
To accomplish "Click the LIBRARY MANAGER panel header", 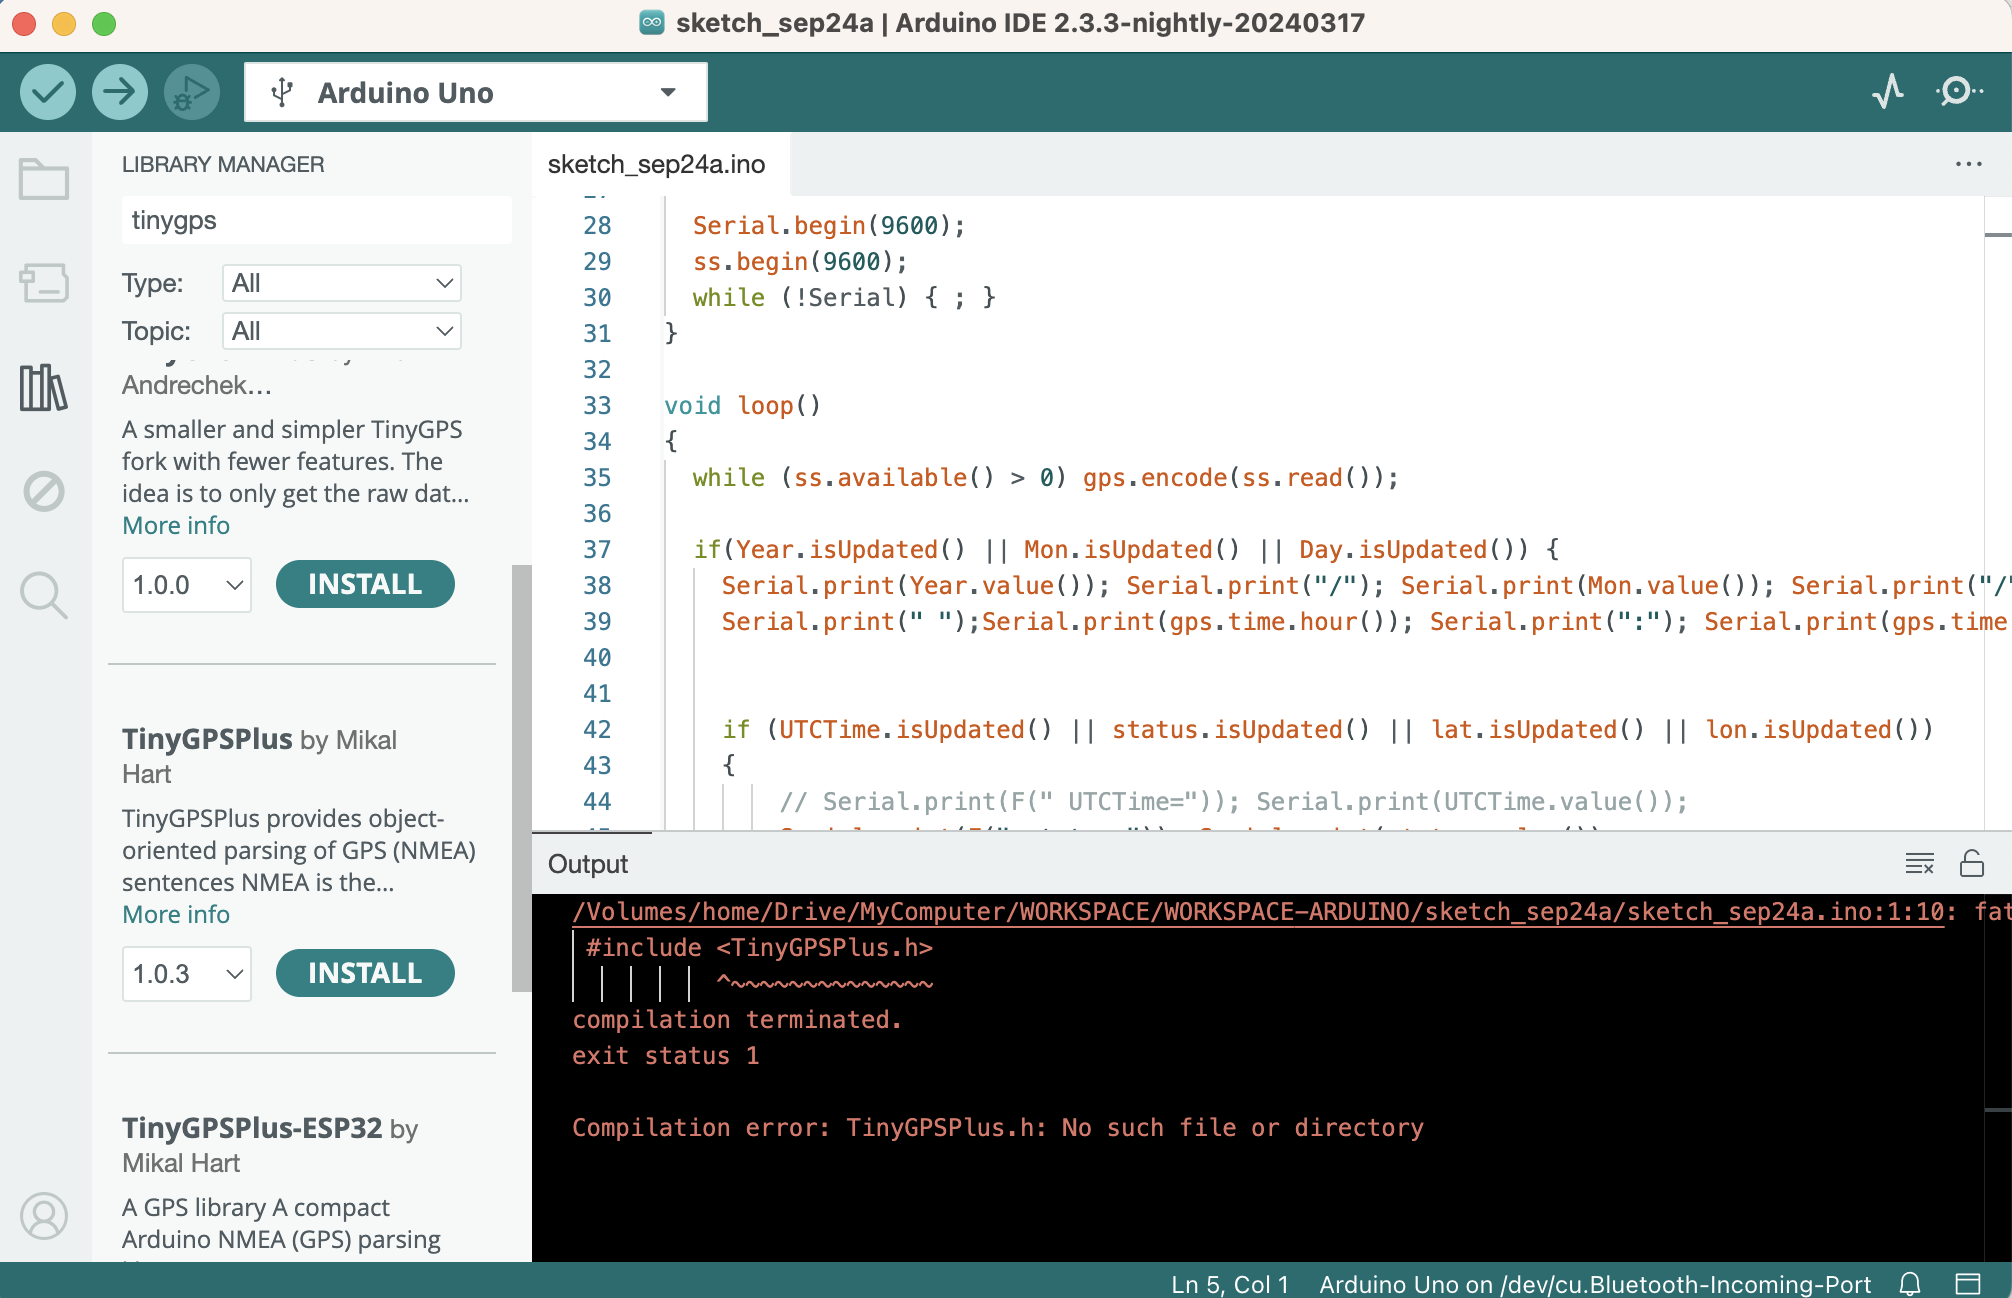I will (x=223, y=164).
